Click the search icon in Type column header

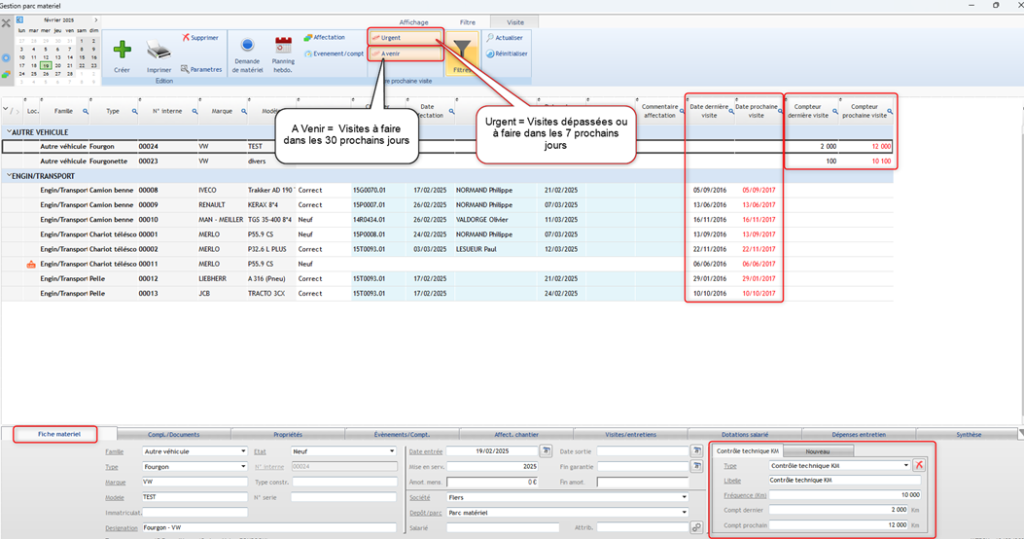point(135,111)
